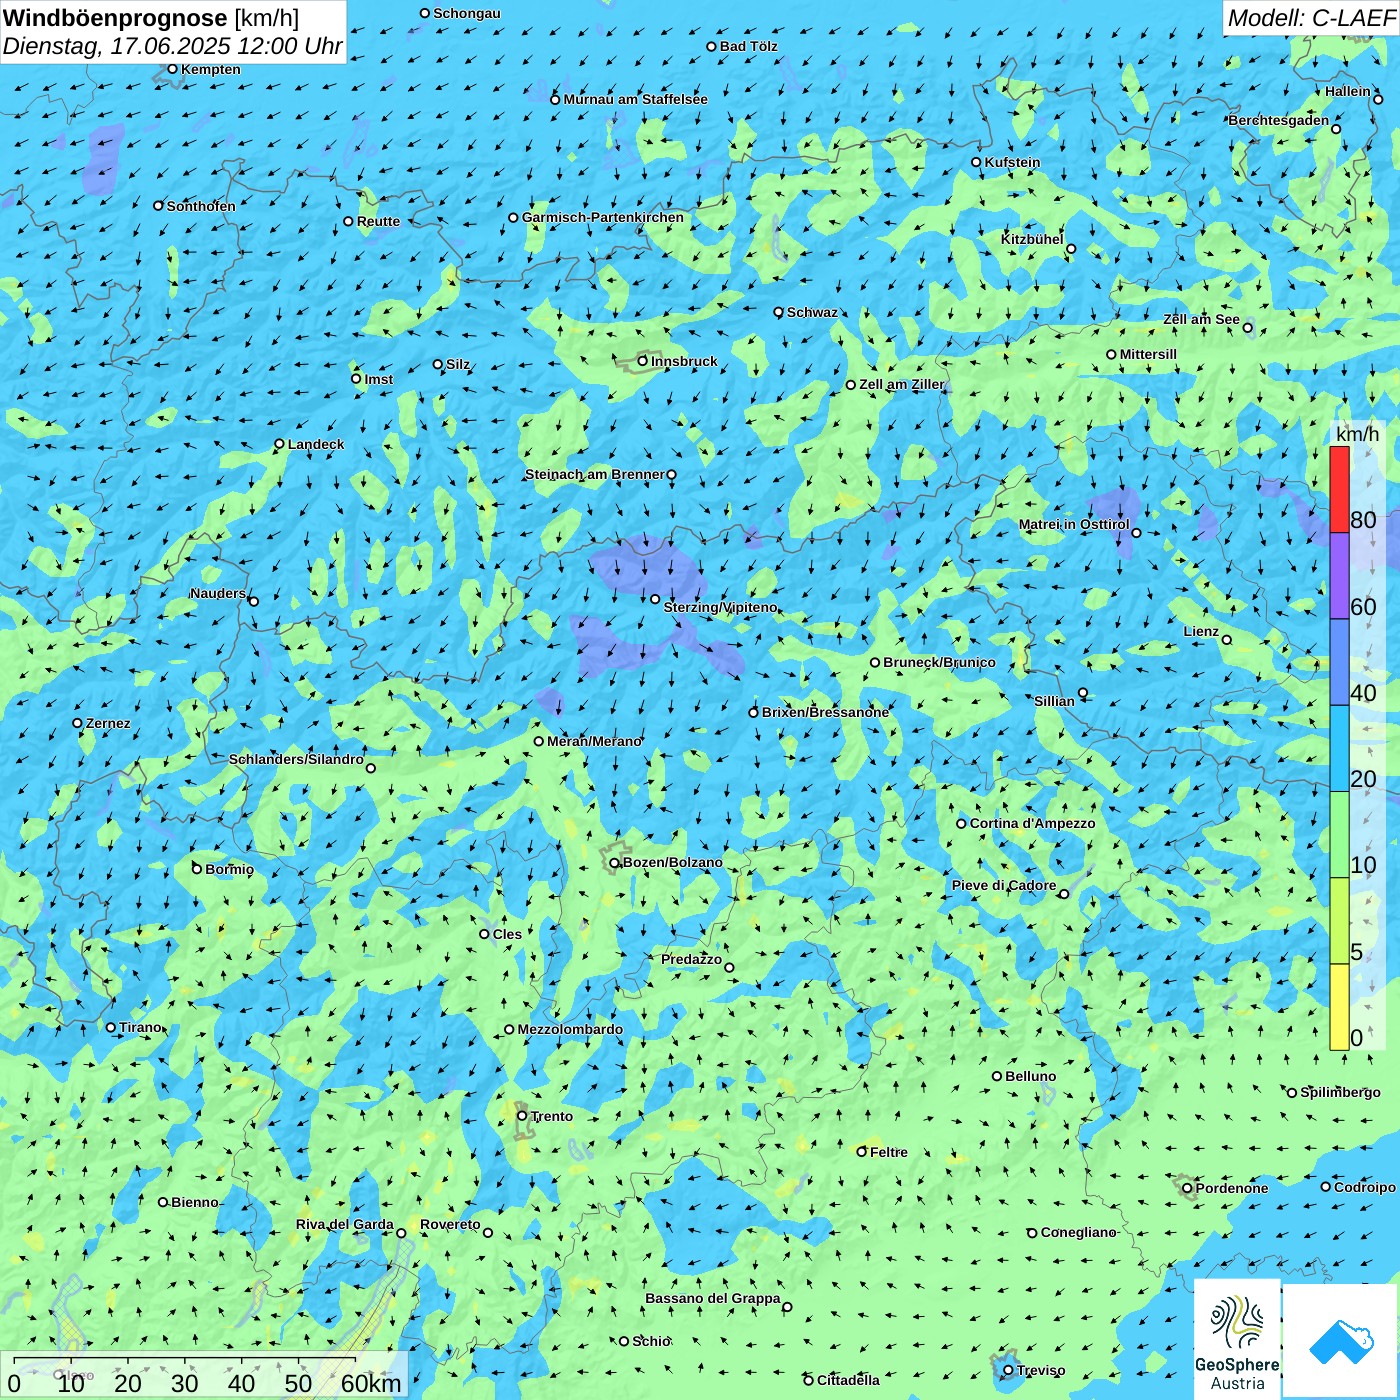Click the 'Bruneck/Brunico' label
Screen dimensions: 1400x1400
coord(939,662)
